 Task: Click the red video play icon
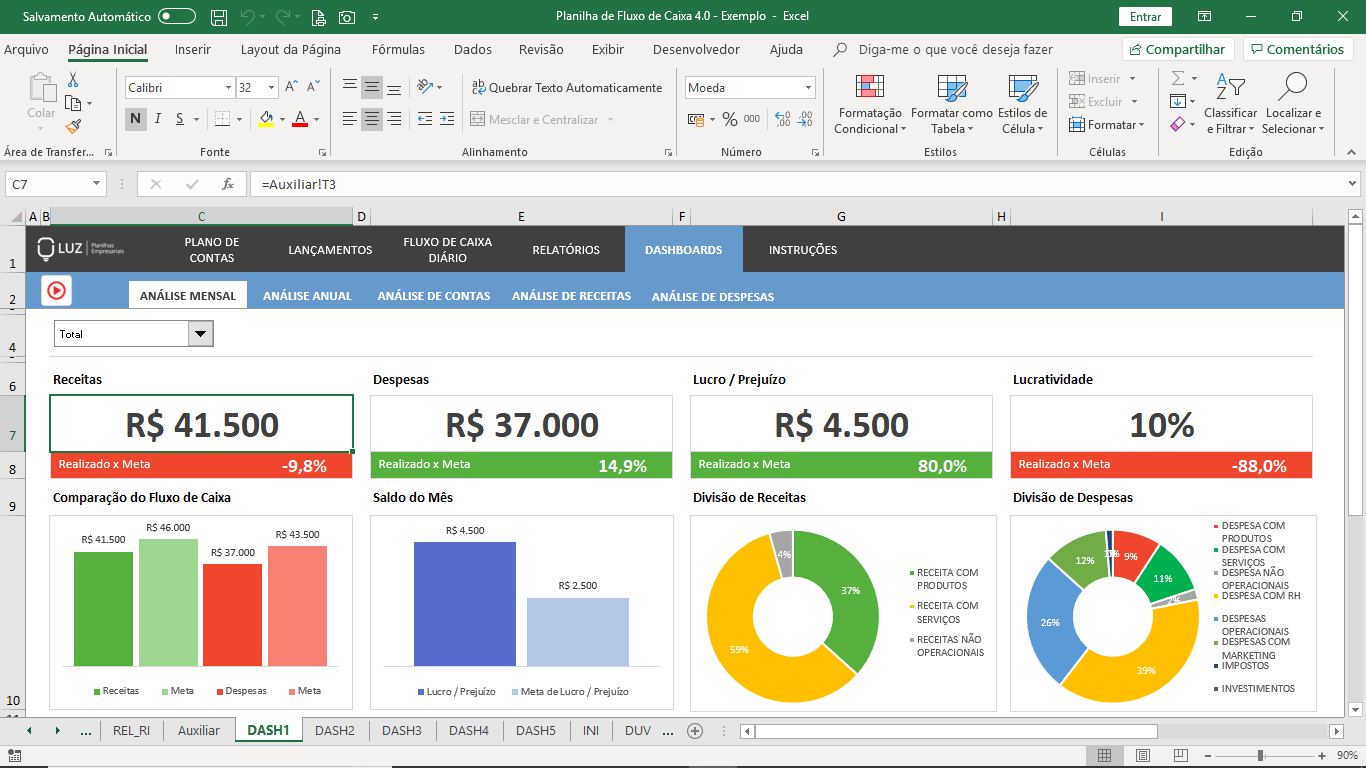pyautogui.click(x=56, y=290)
